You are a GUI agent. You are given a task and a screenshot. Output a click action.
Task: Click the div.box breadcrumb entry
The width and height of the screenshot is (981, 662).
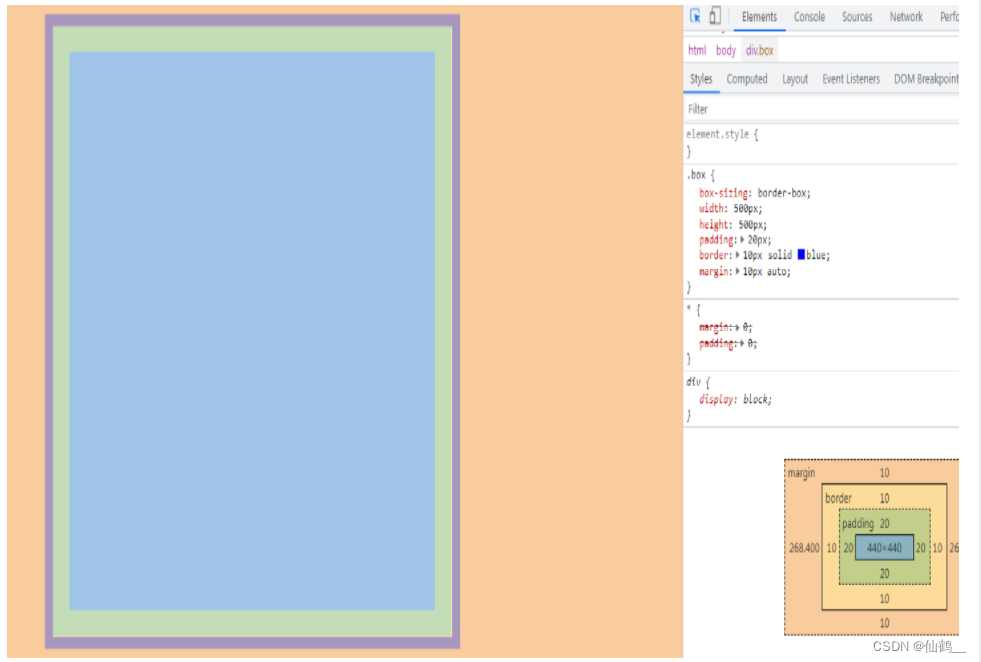(759, 50)
